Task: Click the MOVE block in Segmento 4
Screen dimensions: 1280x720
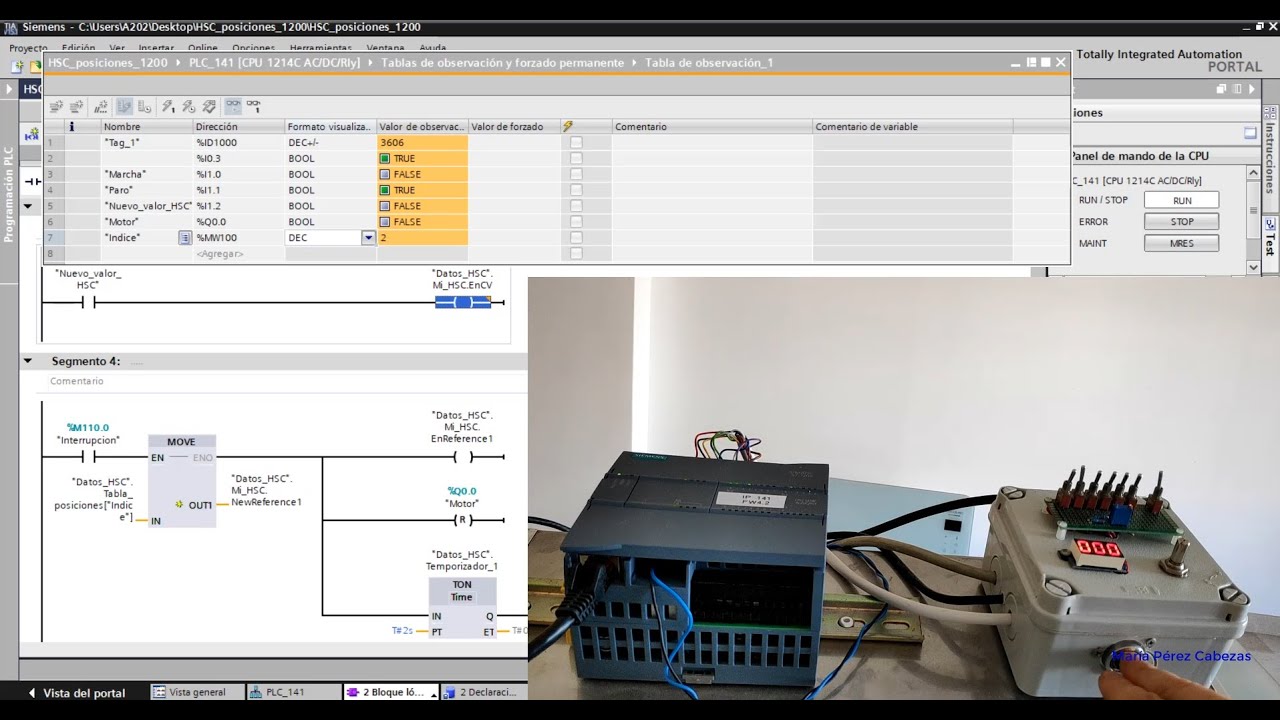Action: point(181,481)
